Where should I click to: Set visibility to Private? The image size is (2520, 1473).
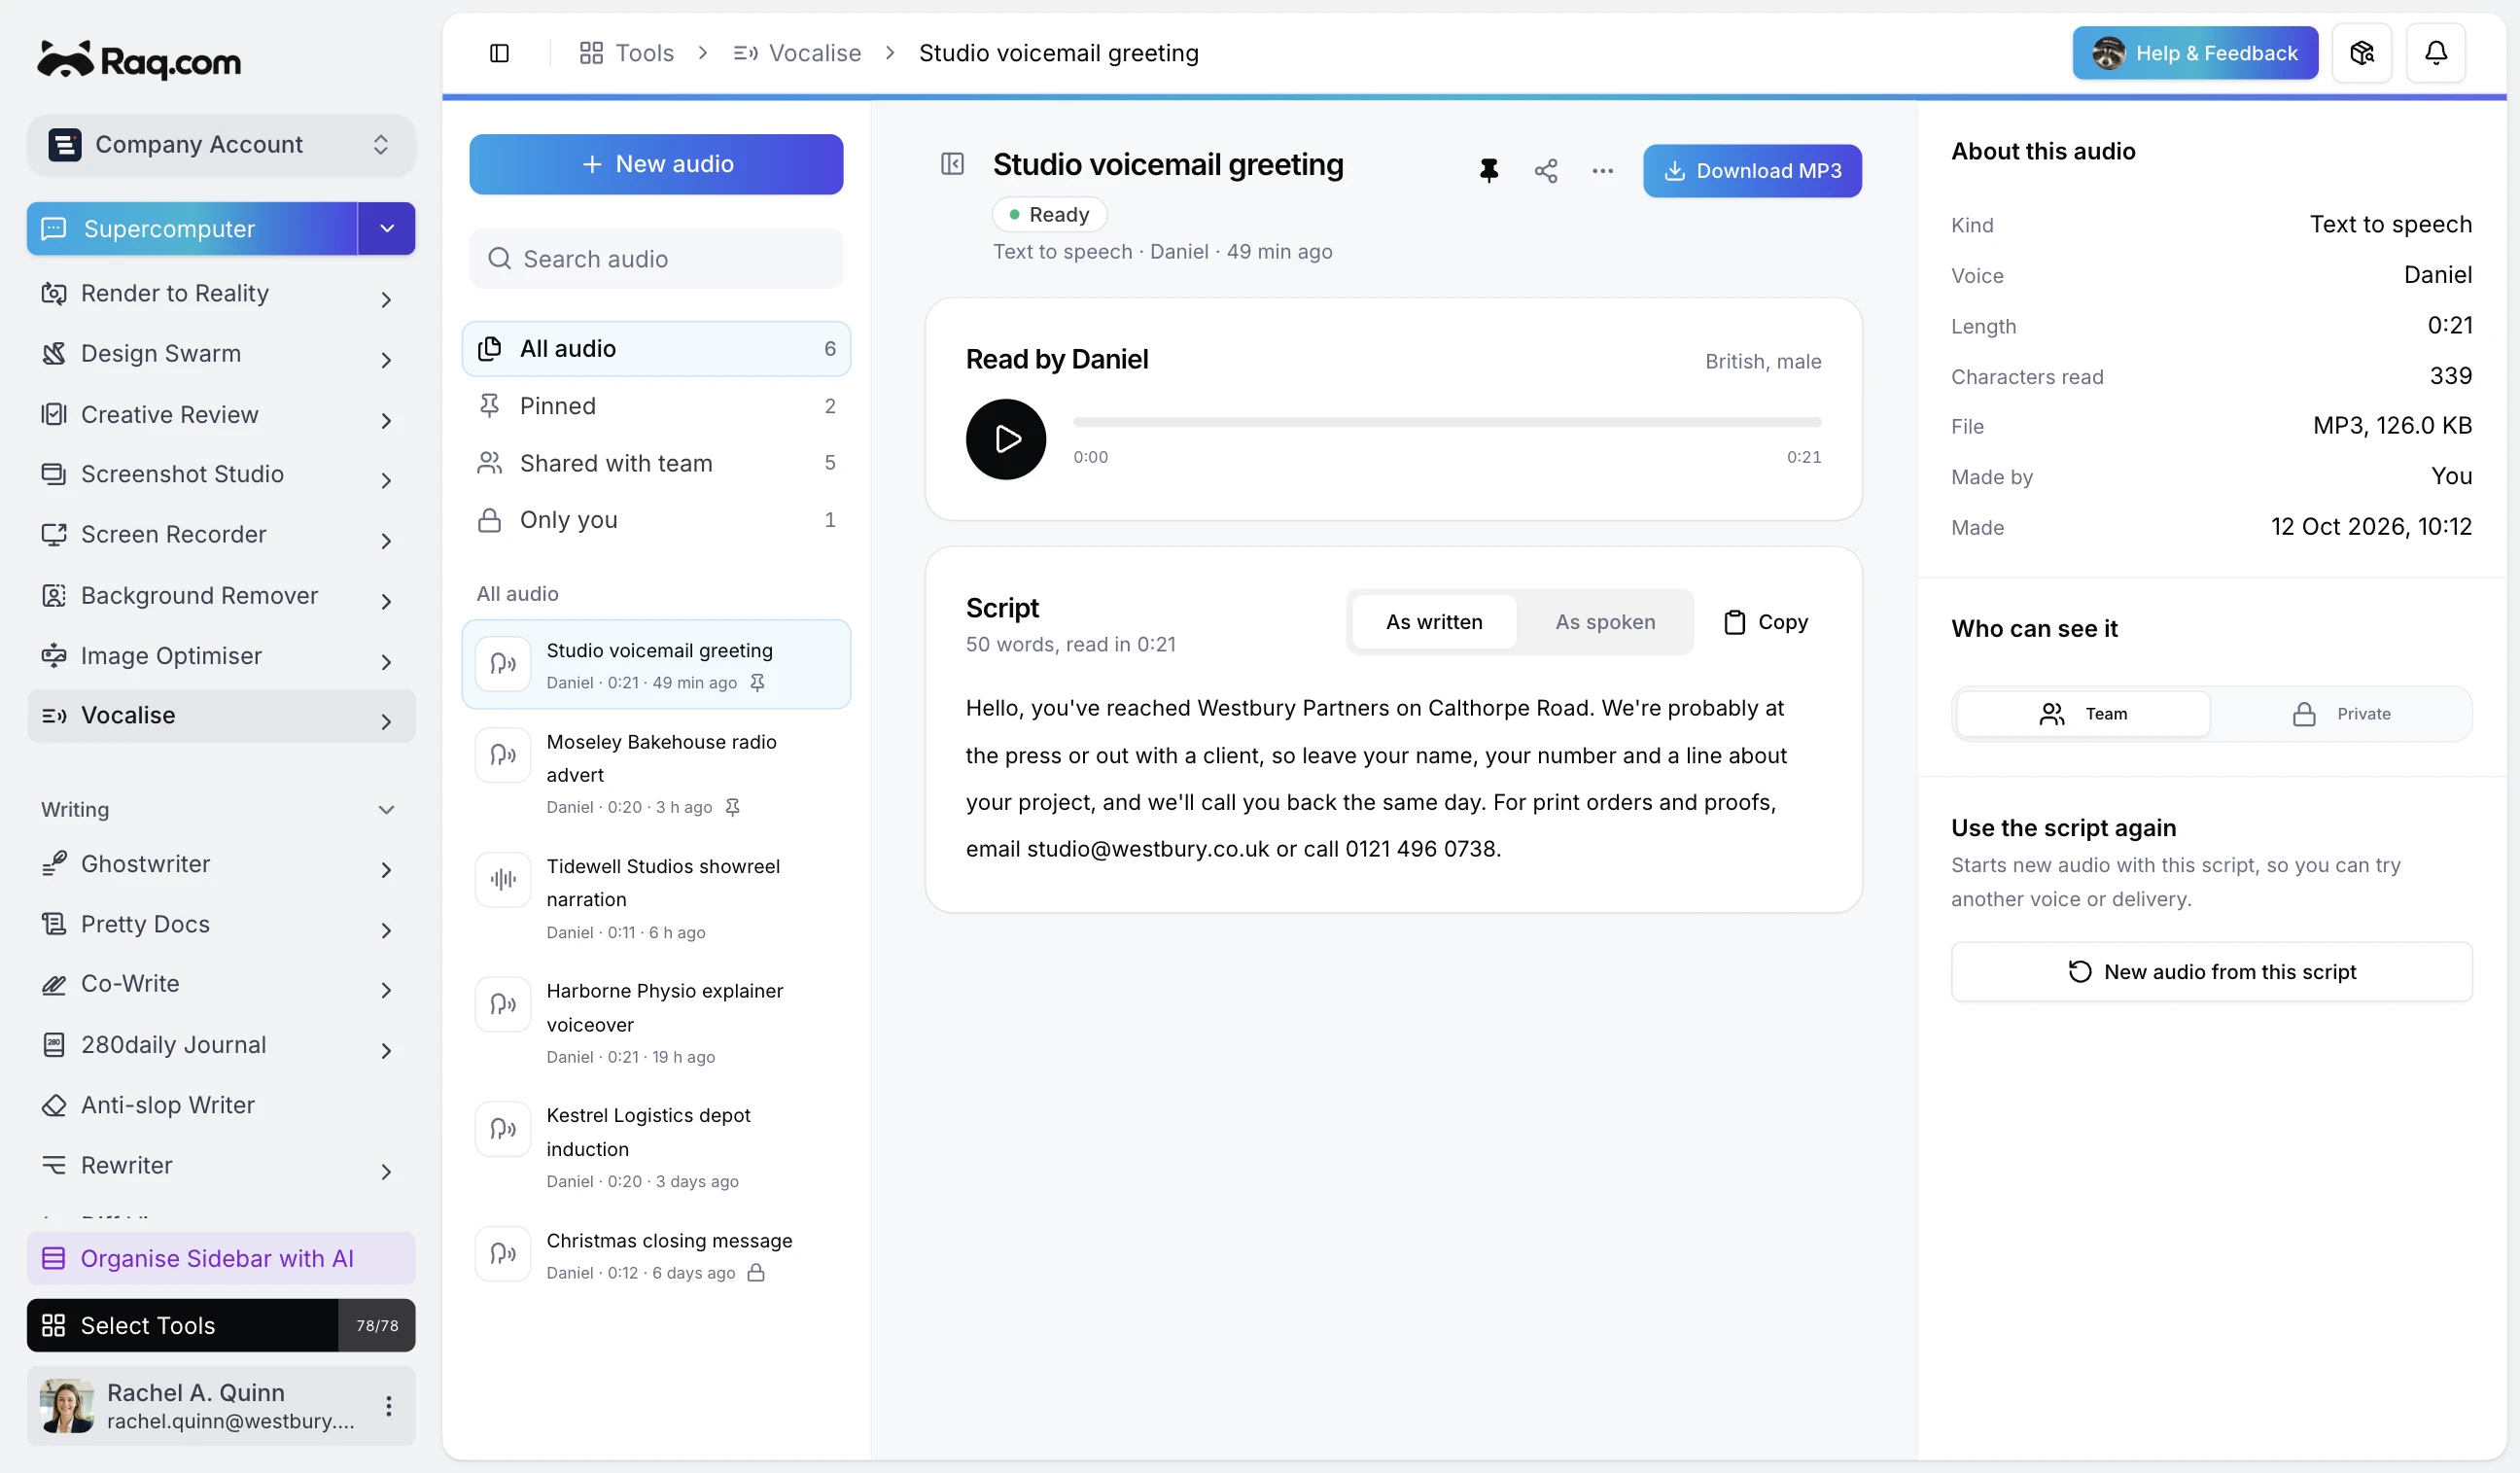click(2341, 714)
